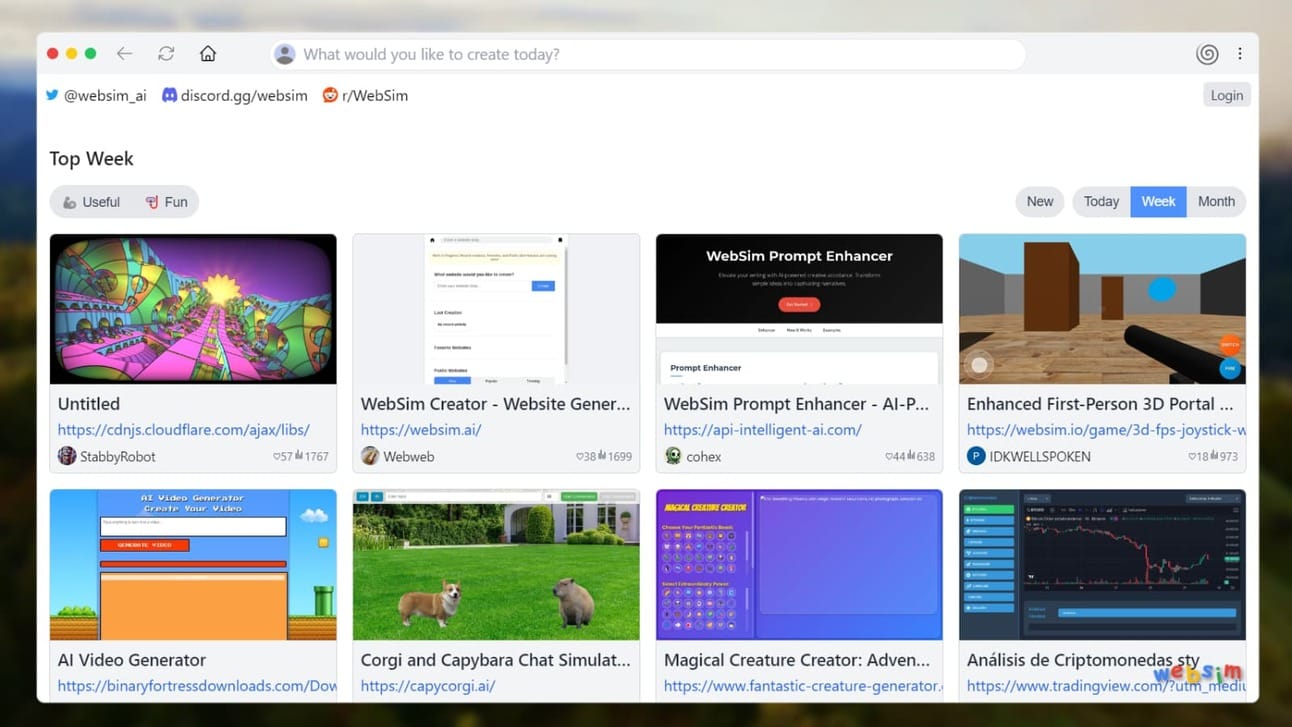Reload the page with the refresh icon

166,54
